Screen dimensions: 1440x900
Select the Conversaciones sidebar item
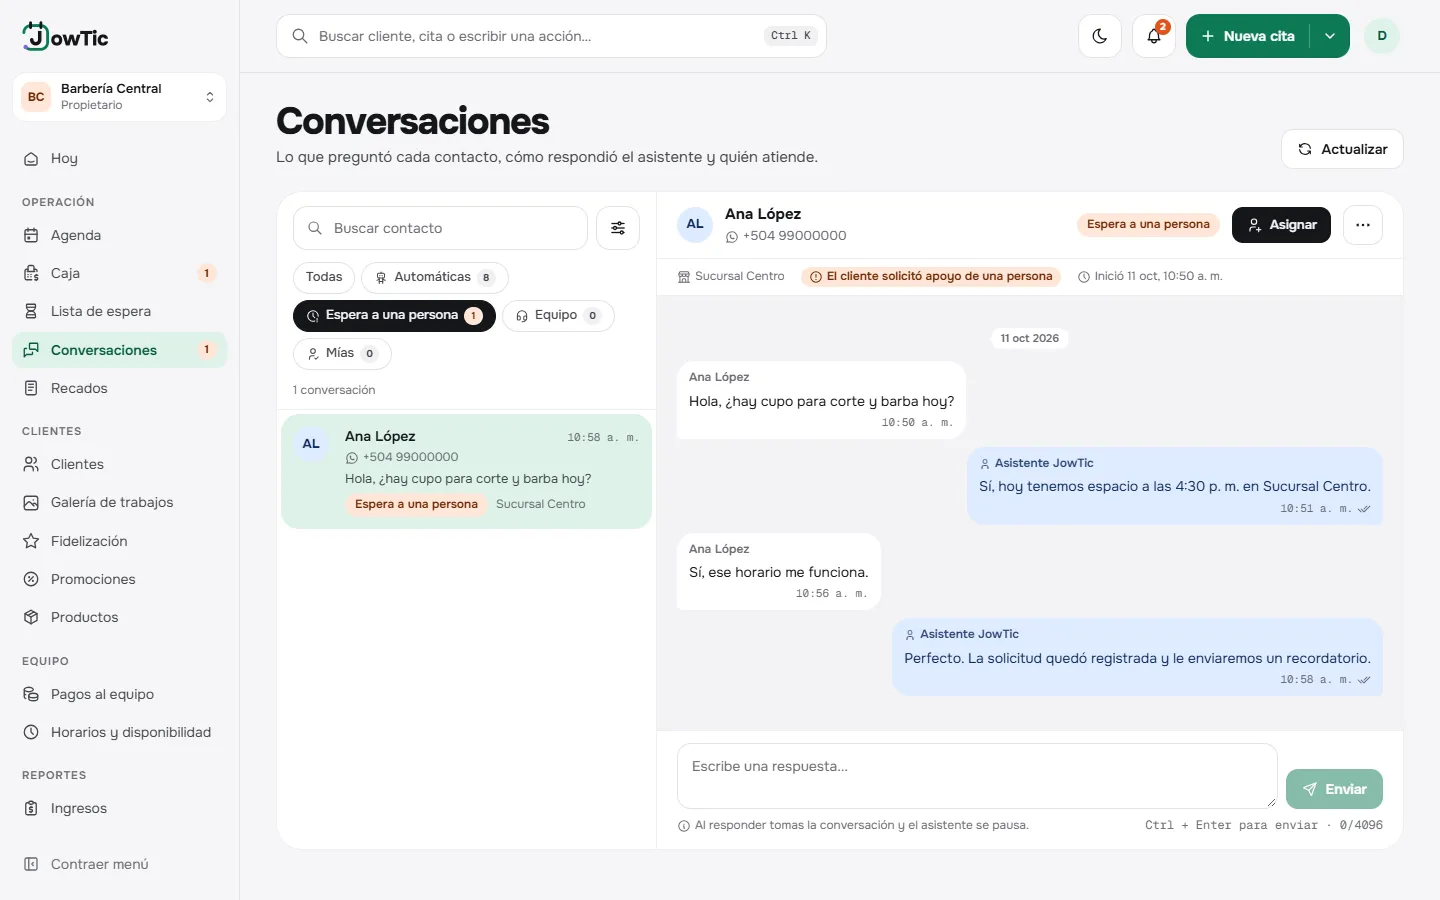click(119, 350)
